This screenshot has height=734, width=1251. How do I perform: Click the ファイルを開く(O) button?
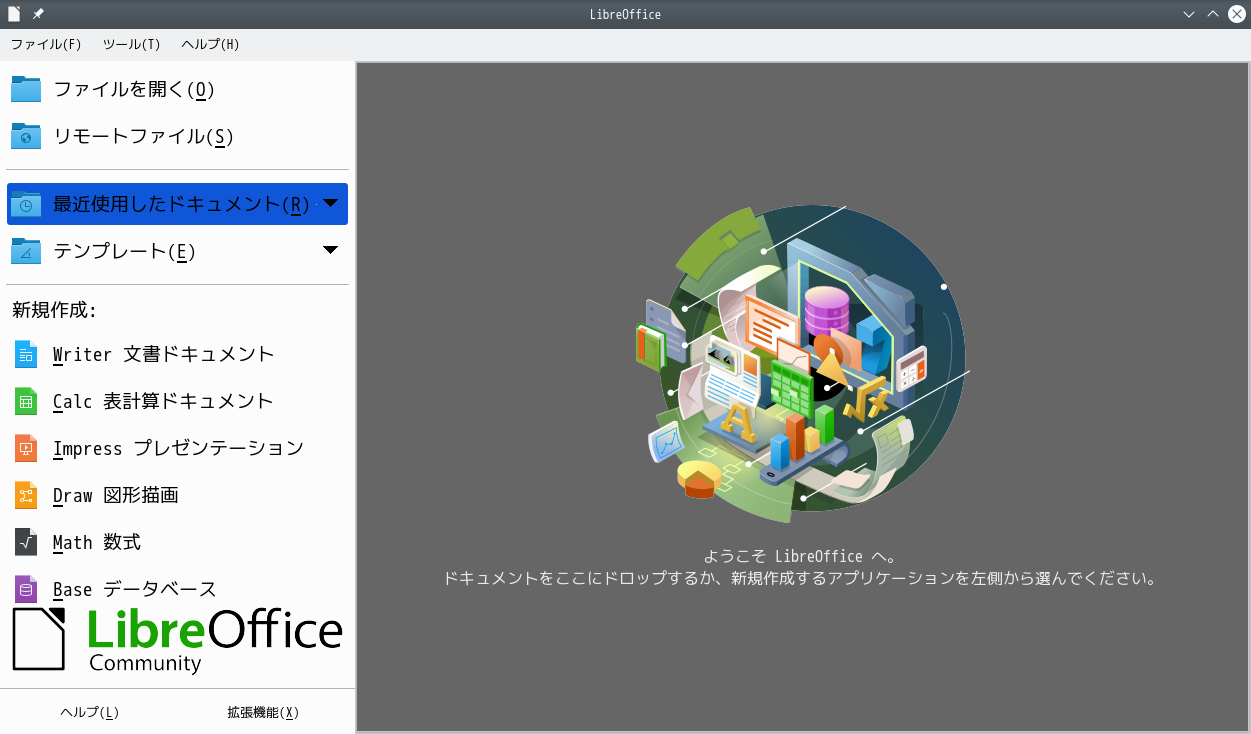coord(178,89)
